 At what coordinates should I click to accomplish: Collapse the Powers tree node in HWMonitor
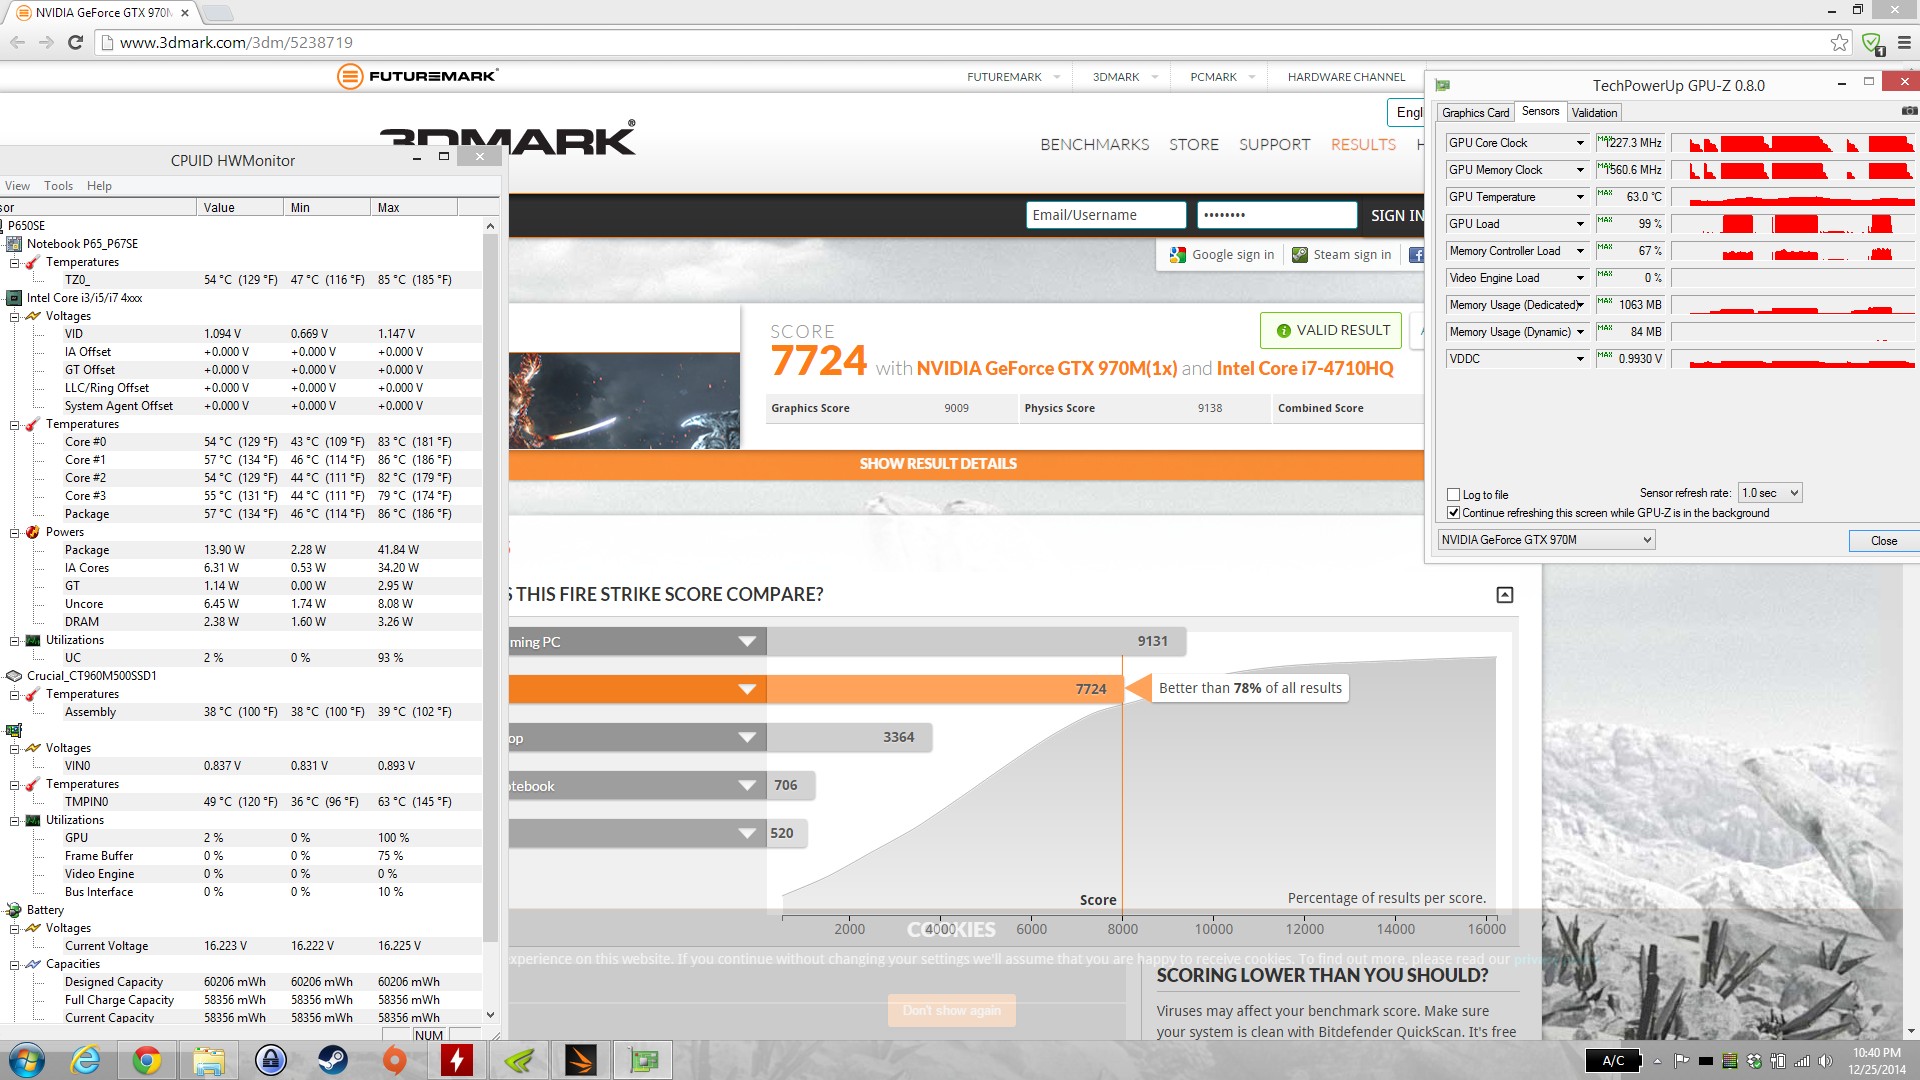coord(15,532)
